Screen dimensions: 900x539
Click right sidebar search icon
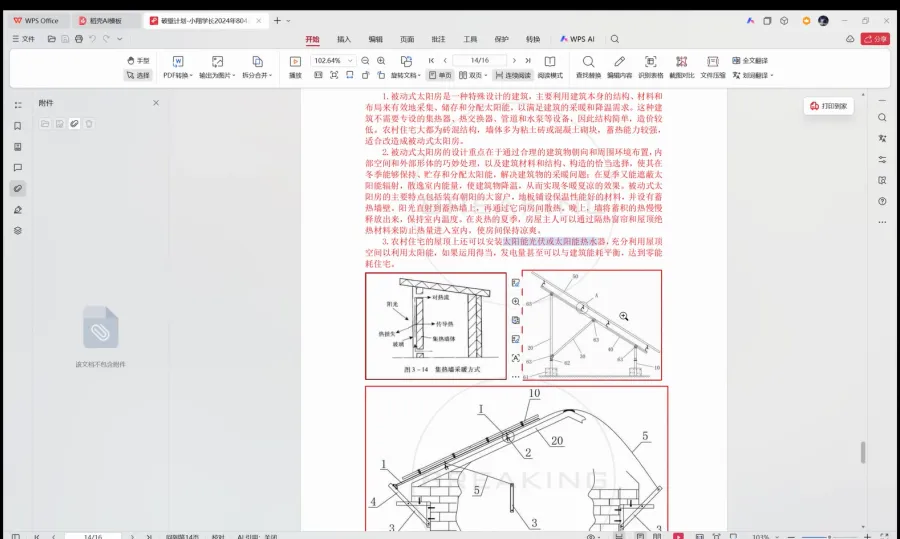(x=882, y=118)
